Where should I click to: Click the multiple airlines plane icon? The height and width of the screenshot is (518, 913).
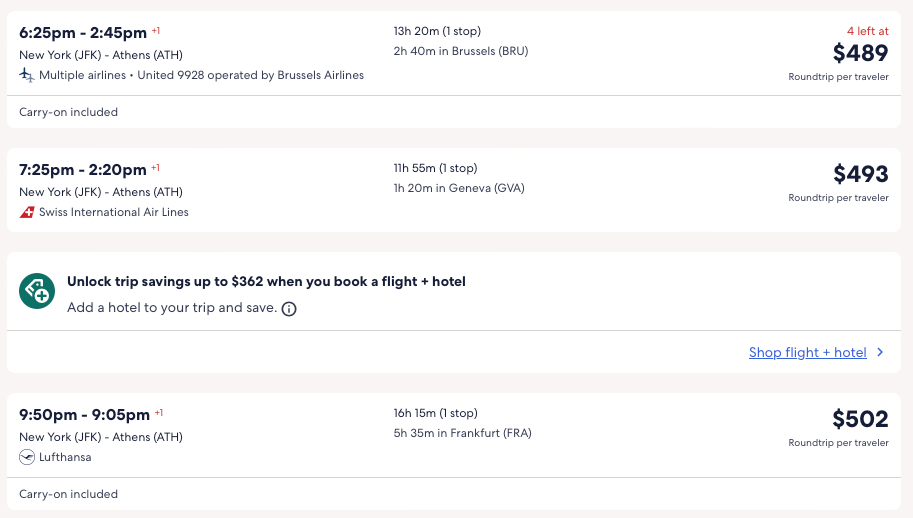[27, 75]
